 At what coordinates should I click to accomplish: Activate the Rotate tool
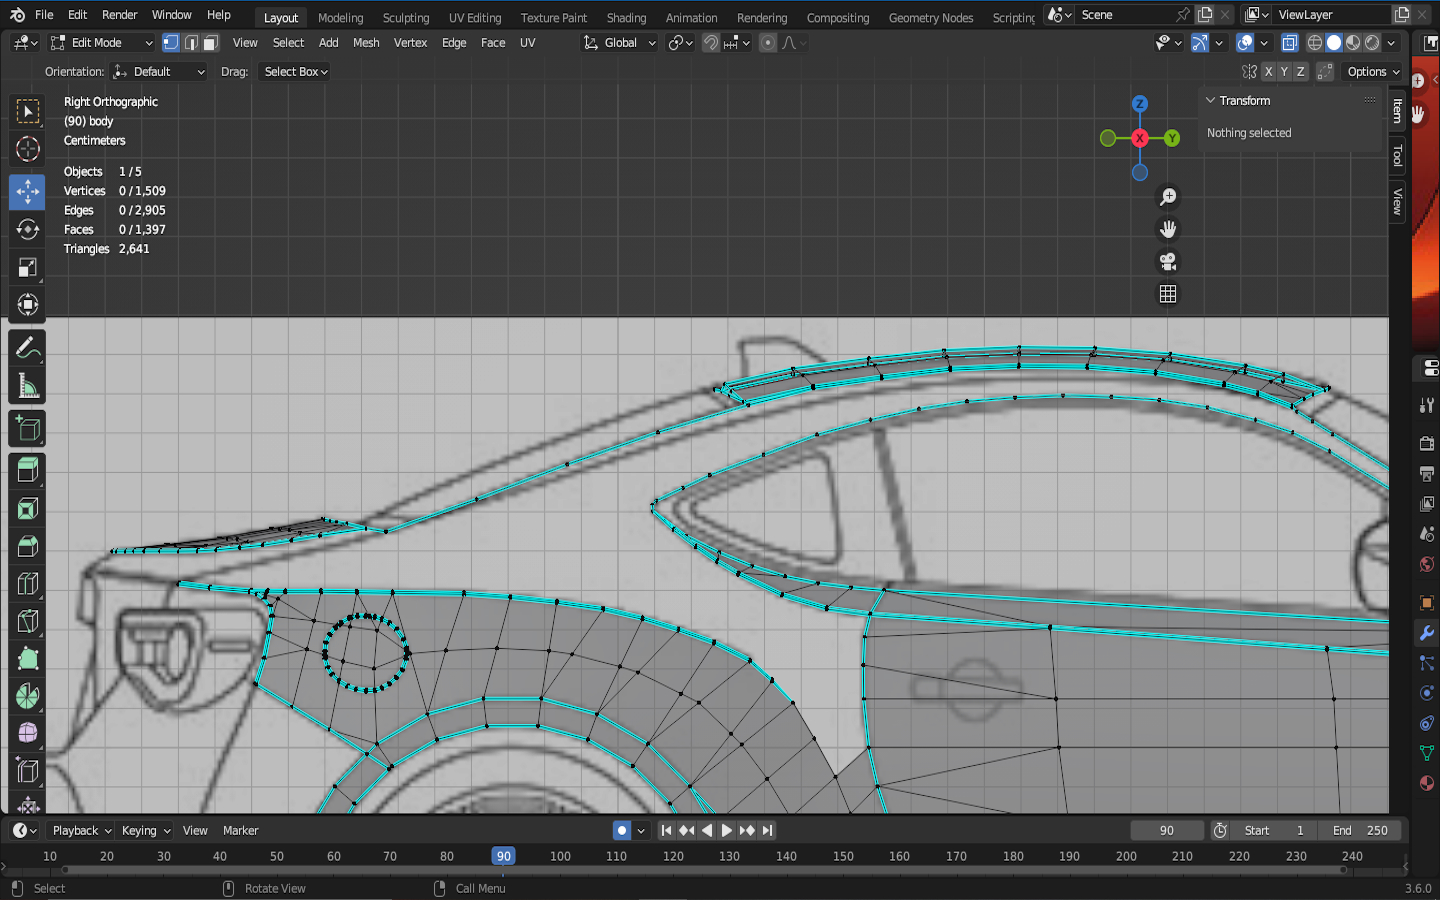pyautogui.click(x=27, y=229)
